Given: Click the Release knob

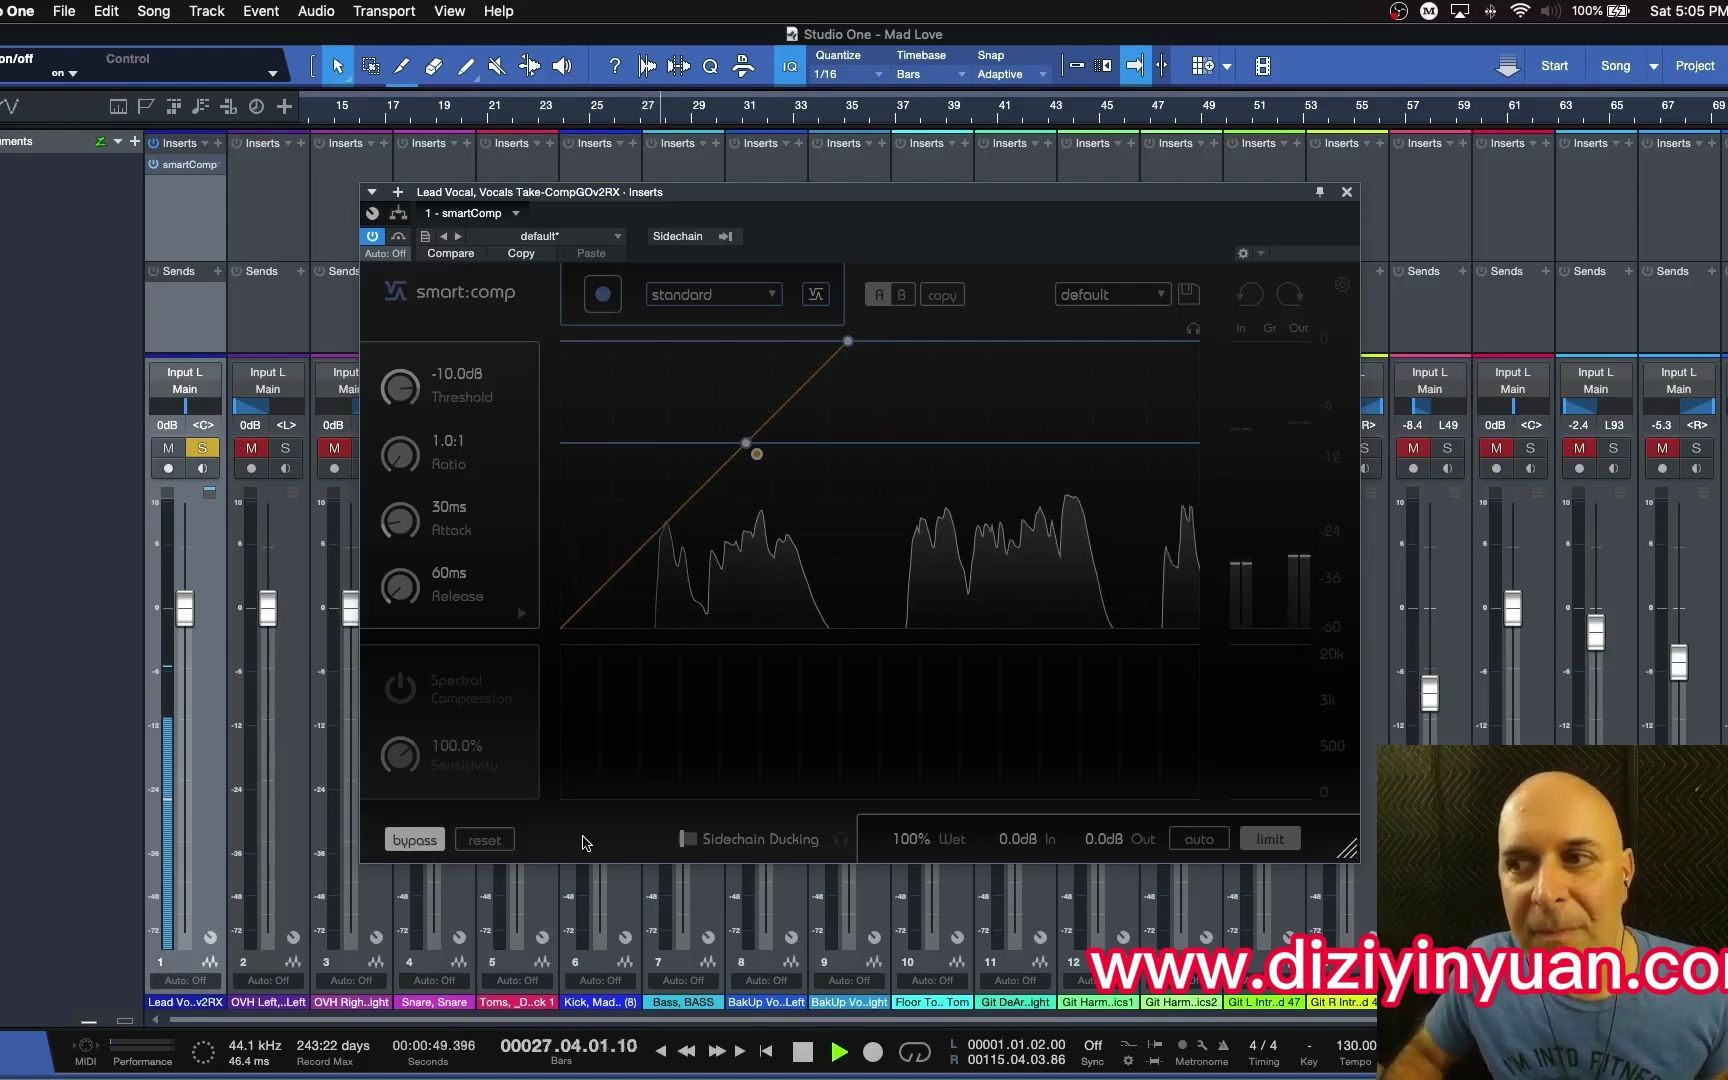Looking at the screenshot, I should pos(400,586).
